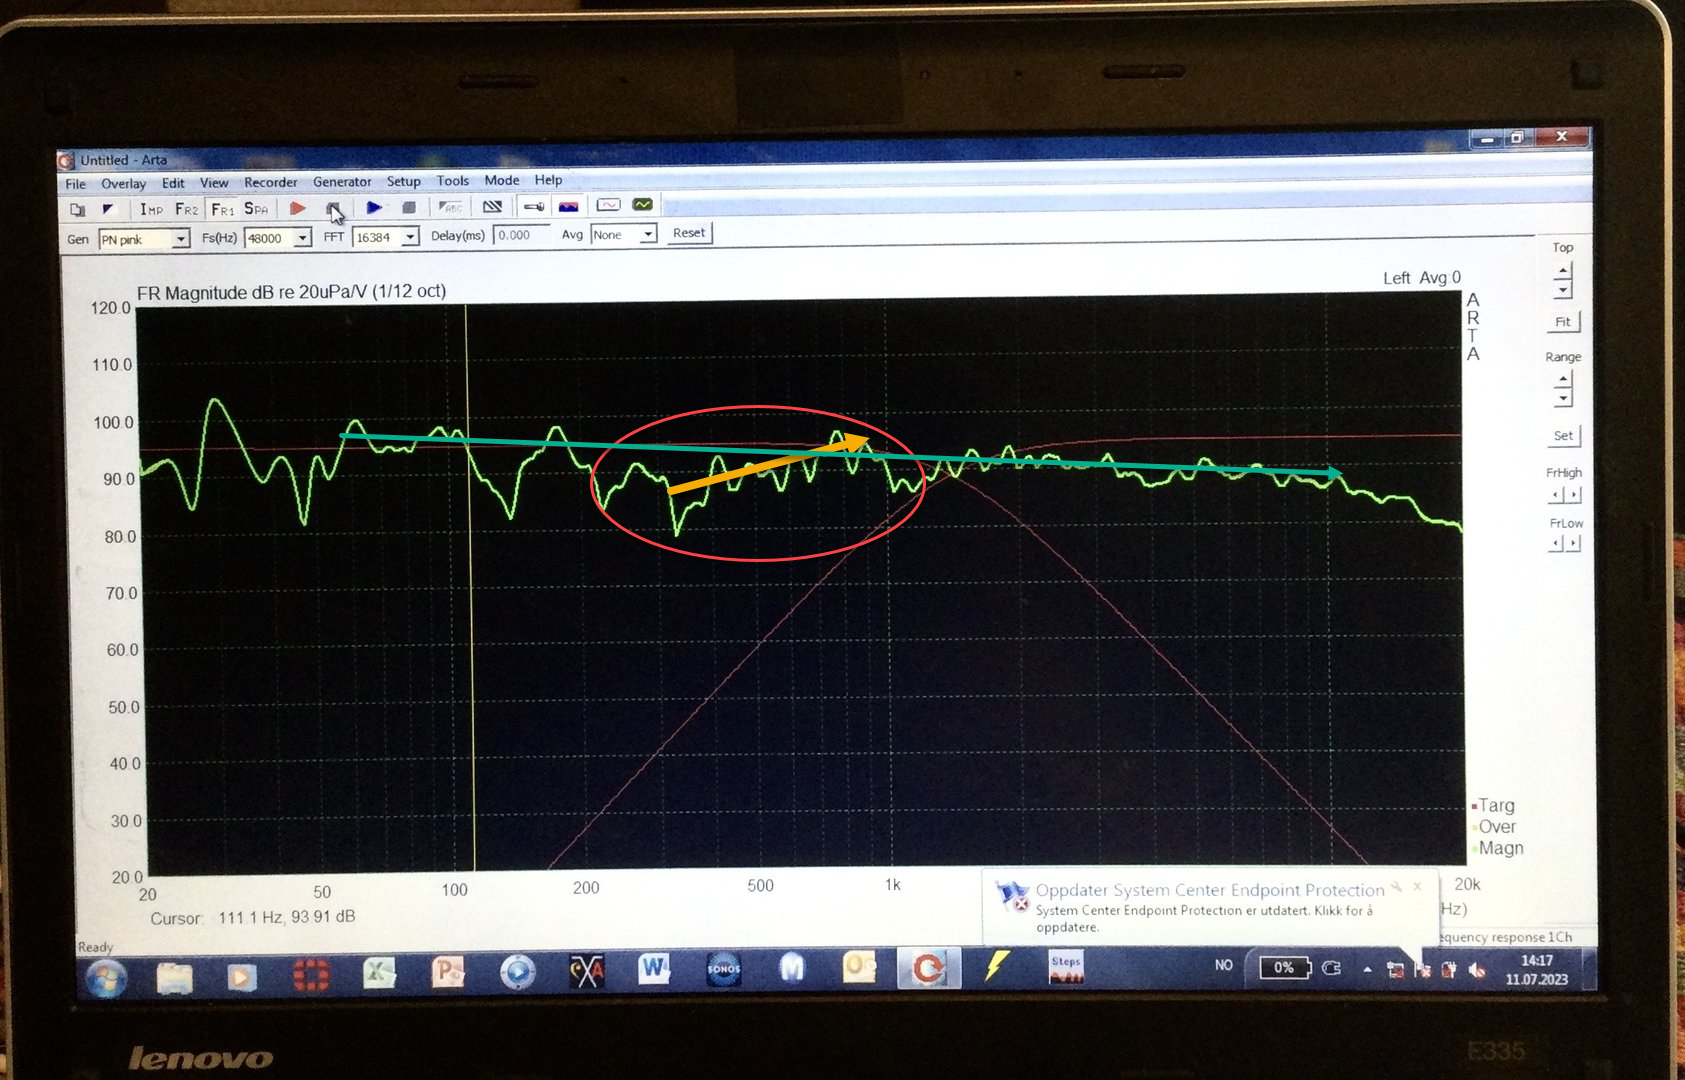Click the FrLow right arrow
This screenshot has width=1685, height=1080.
tap(1573, 544)
